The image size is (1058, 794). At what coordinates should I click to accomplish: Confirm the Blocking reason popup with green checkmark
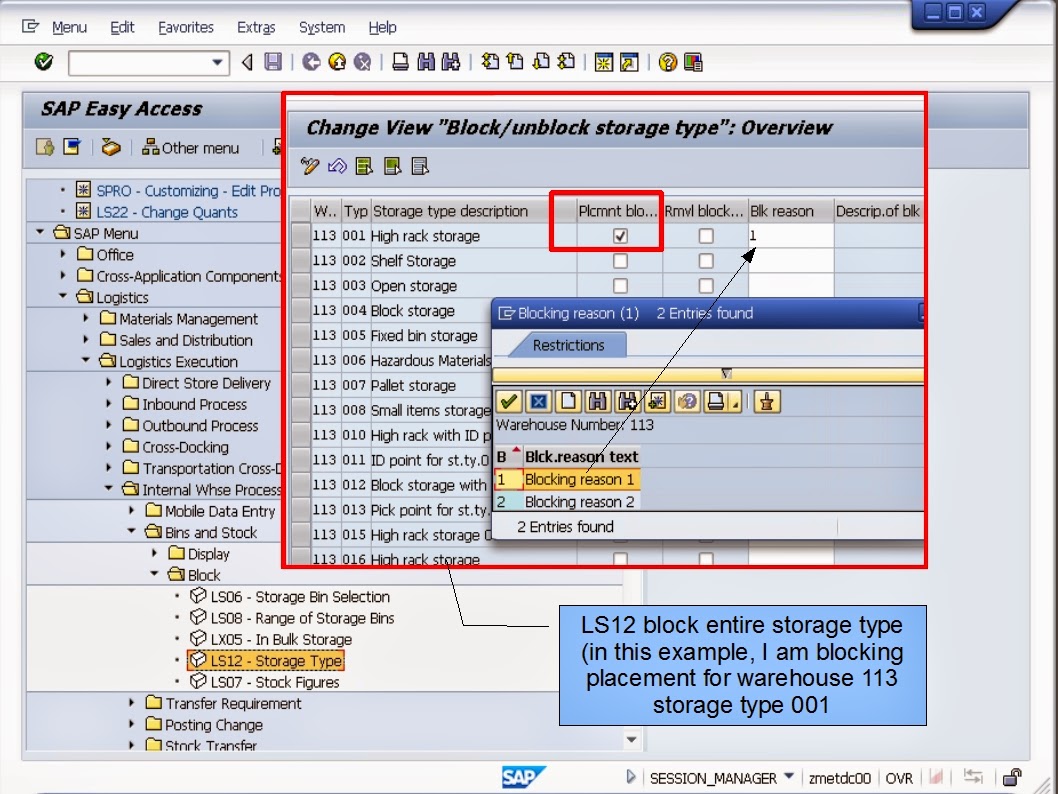tap(507, 401)
